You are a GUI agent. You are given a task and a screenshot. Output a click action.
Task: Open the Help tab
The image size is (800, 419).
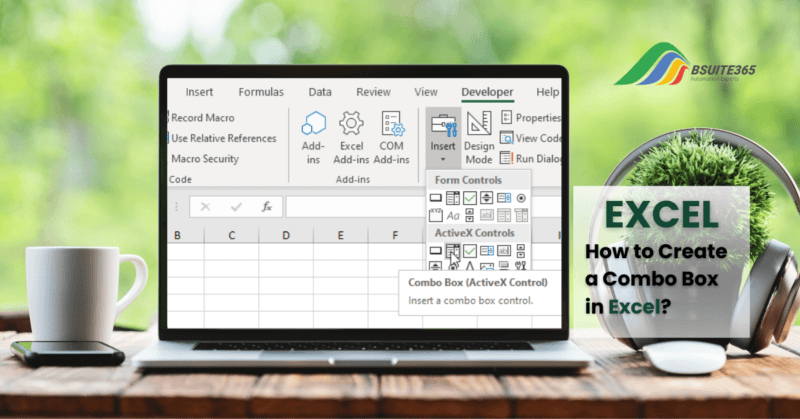click(547, 92)
